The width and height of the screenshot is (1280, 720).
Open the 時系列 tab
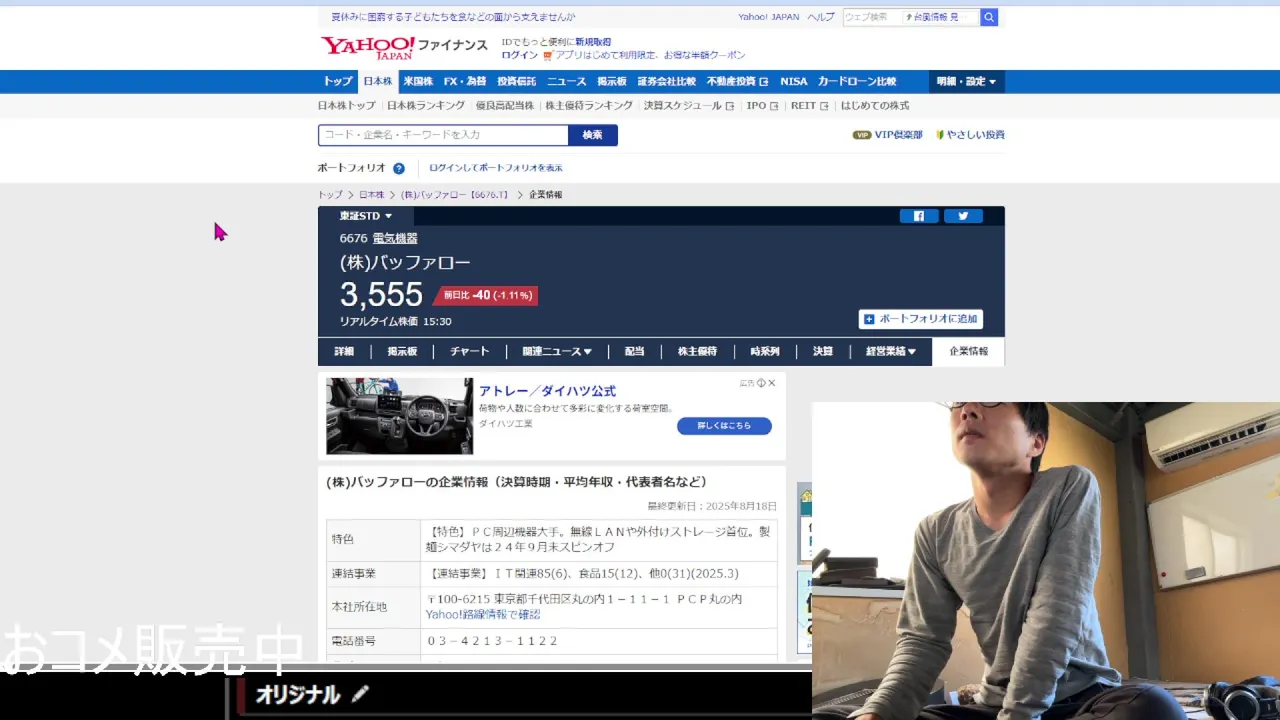coord(765,352)
